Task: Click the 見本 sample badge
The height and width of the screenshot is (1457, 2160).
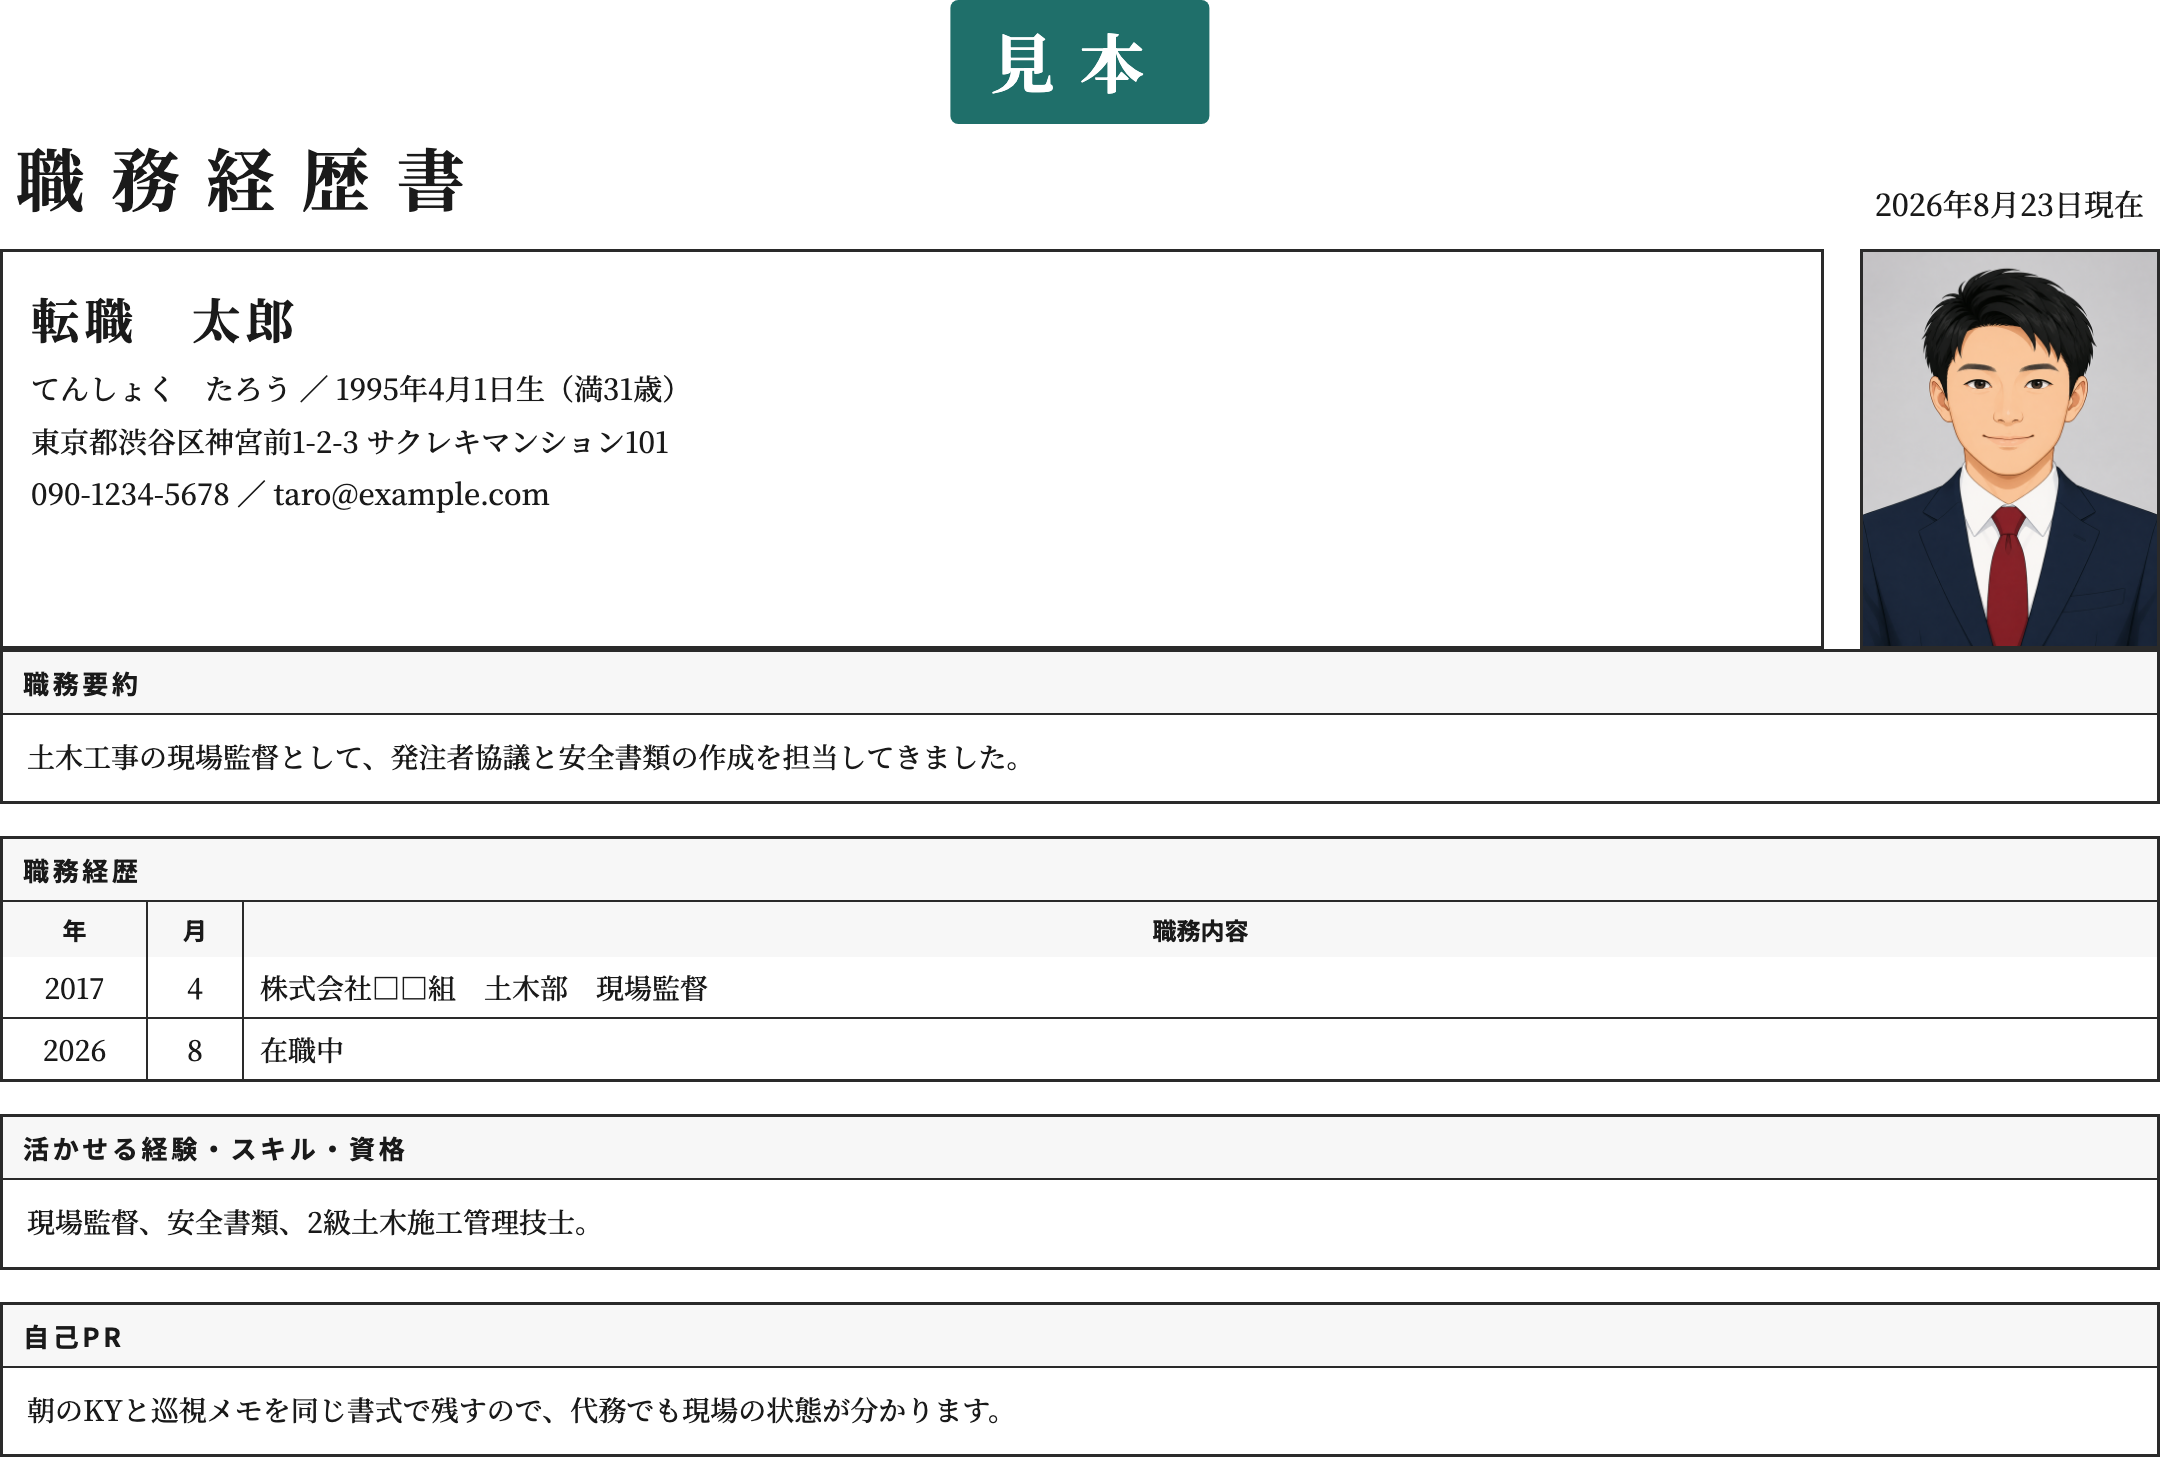Action: tap(1079, 62)
